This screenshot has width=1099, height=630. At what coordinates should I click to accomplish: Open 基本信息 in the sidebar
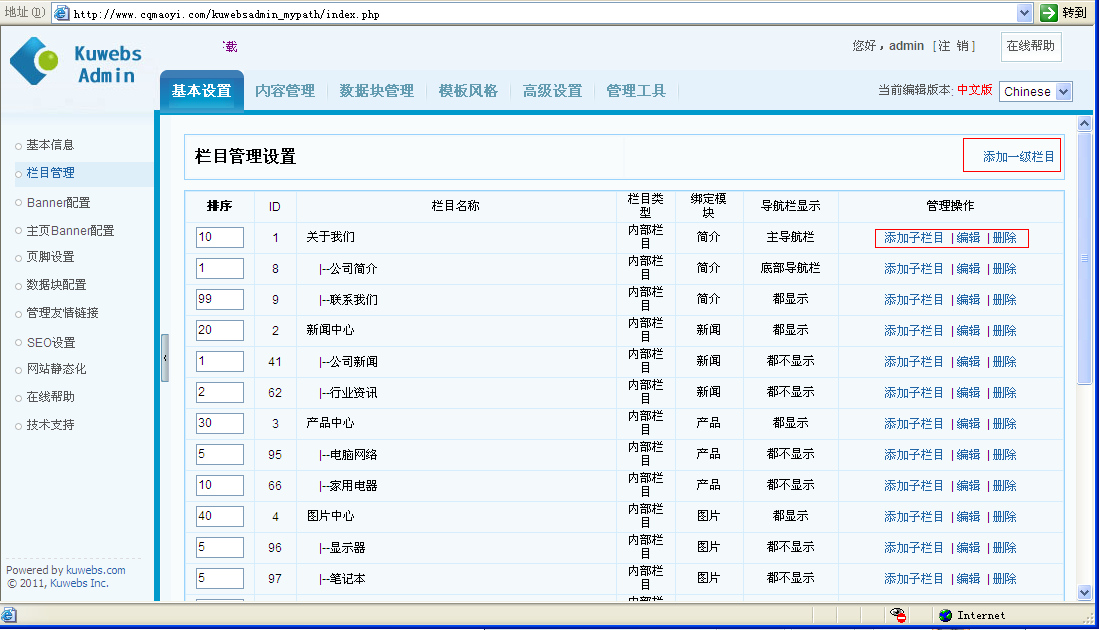click(50, 145)
